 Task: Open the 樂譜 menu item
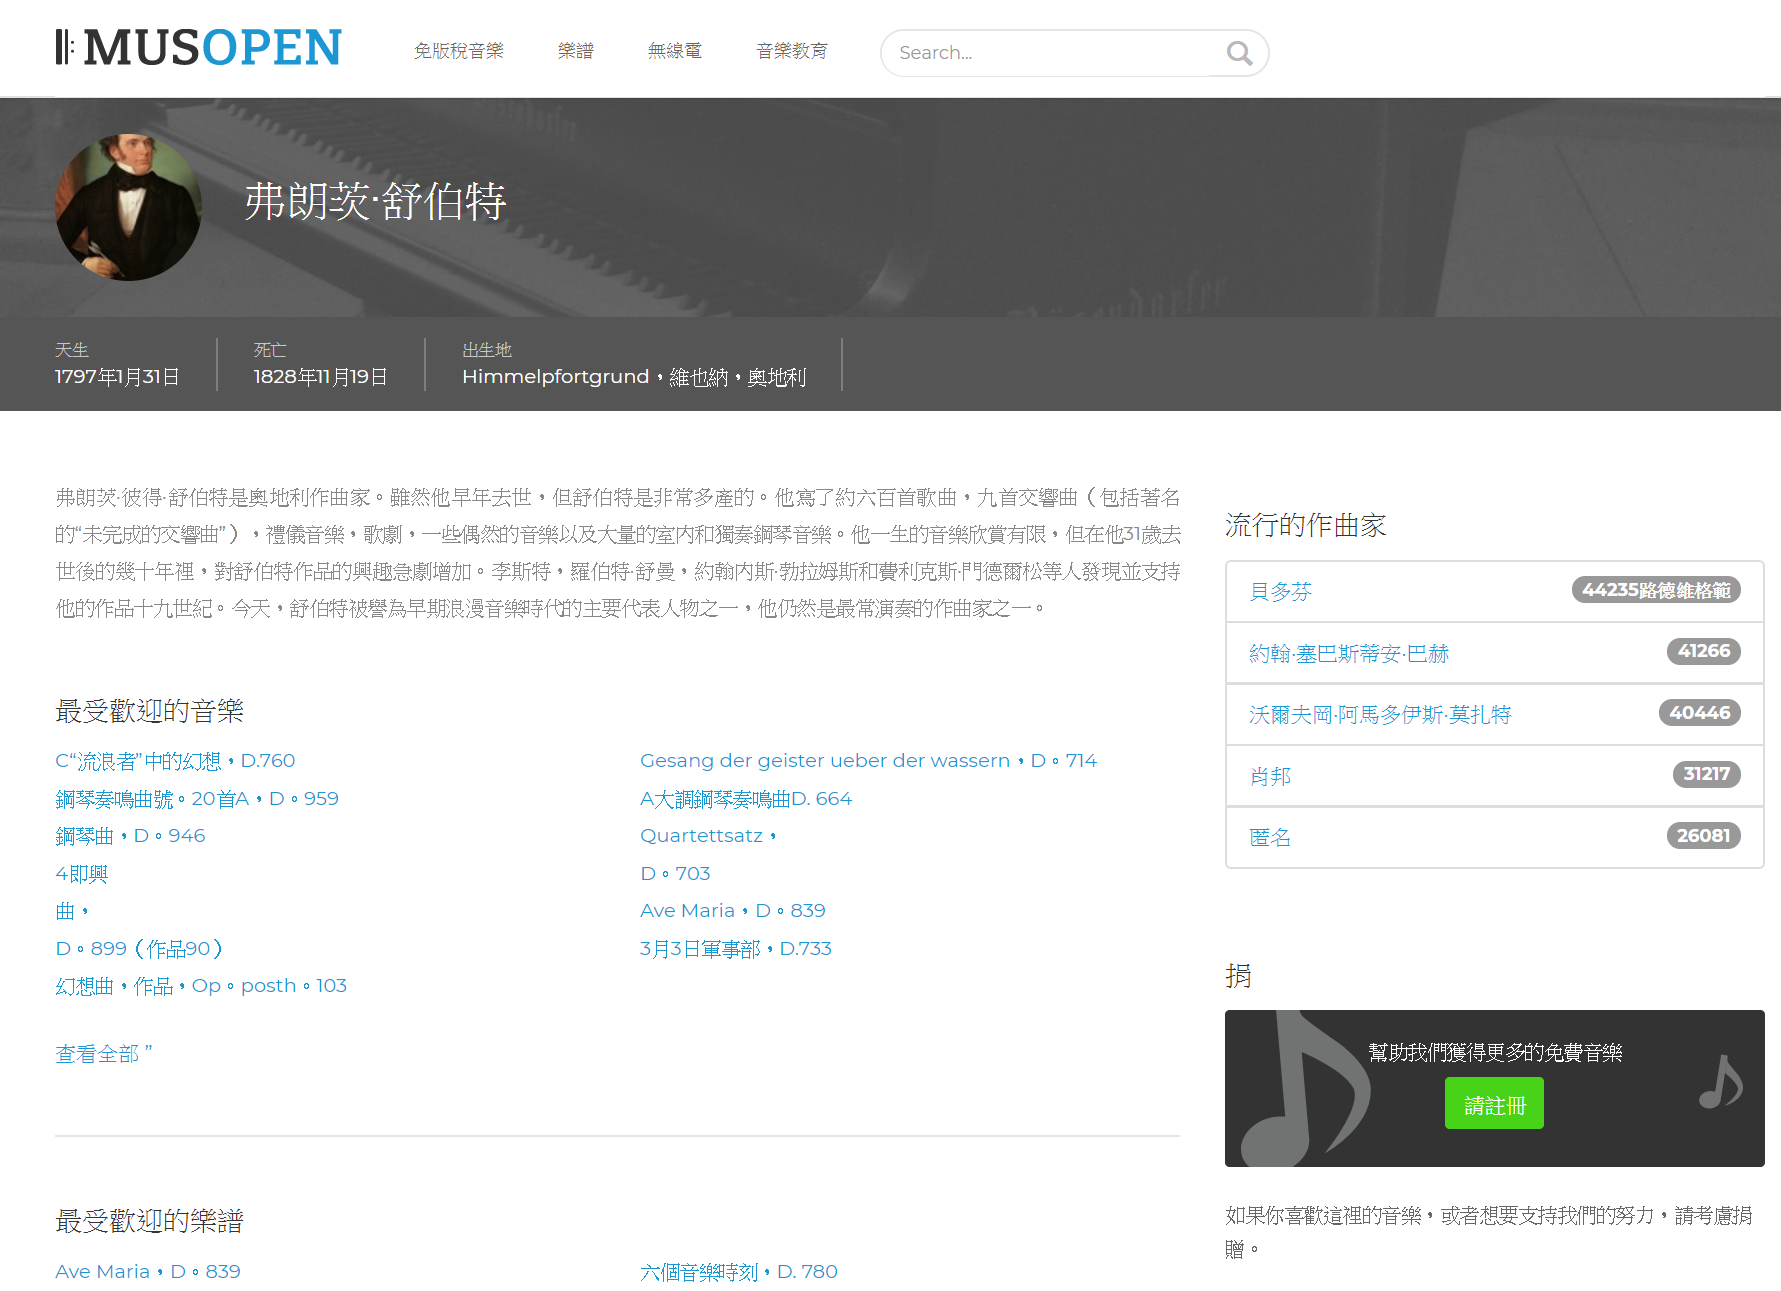pyautogui.click(x=576, y=51)
